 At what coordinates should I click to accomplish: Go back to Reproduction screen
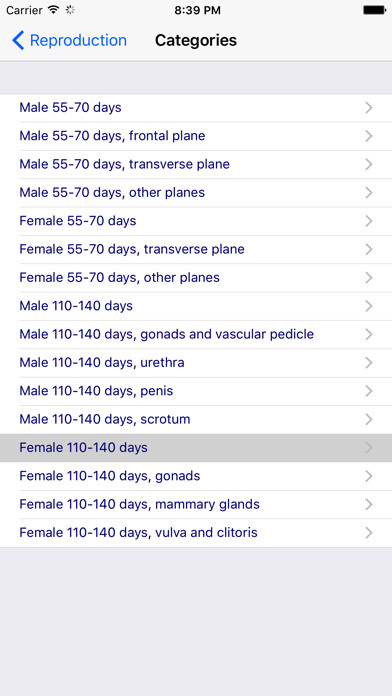point(69,40)
